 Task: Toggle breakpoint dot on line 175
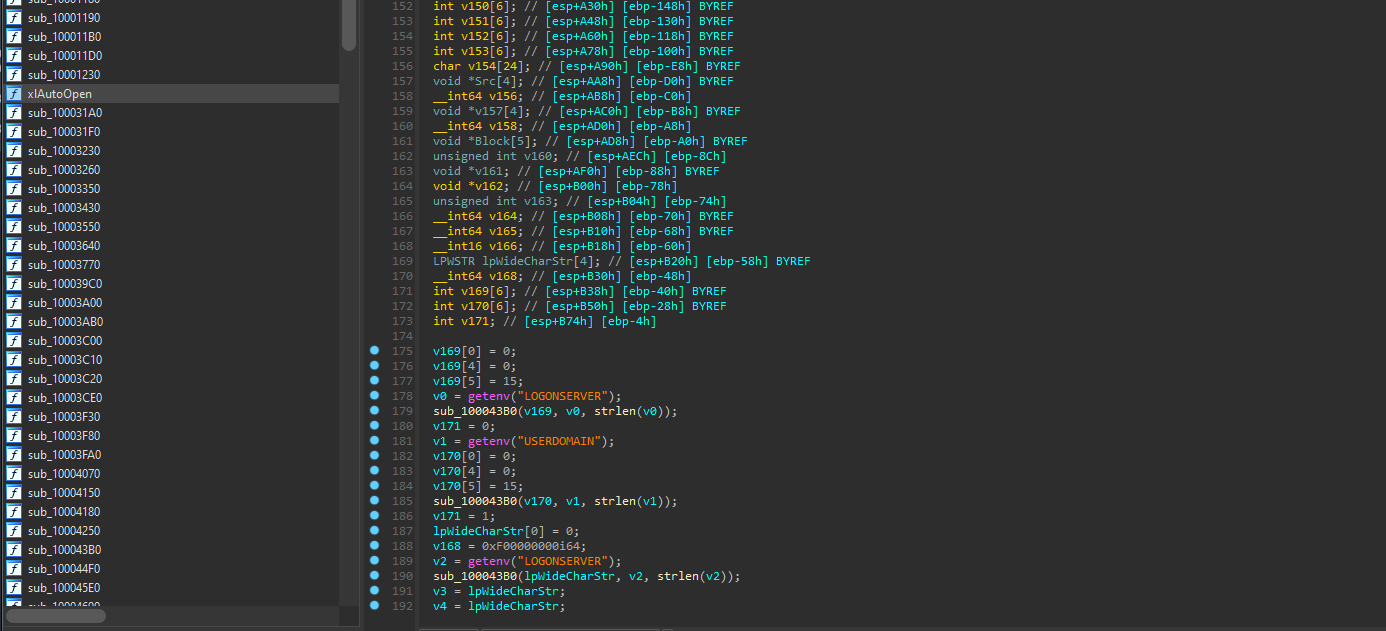(374, 351)
